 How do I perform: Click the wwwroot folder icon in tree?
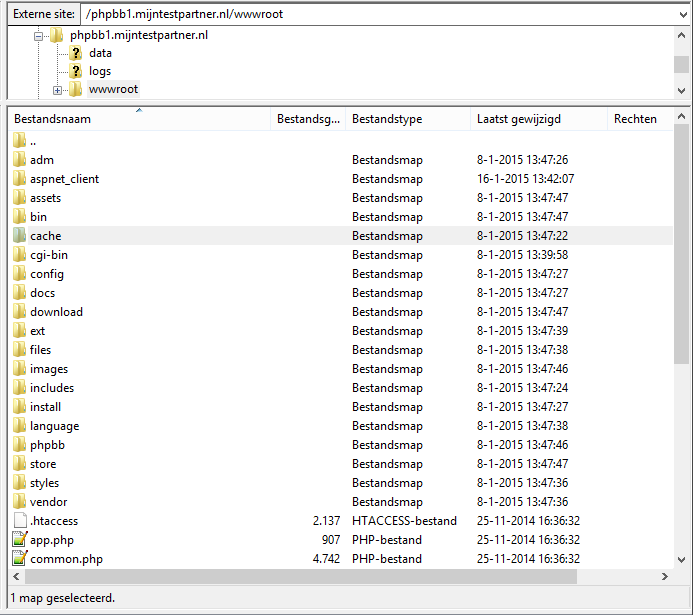coord(76,89)
